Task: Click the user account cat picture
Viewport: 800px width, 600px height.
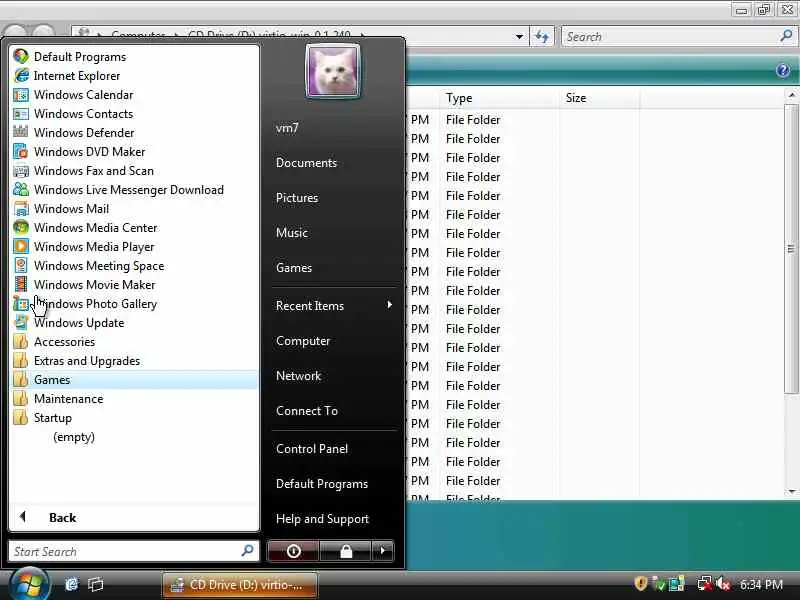Action: click(x=333, y=71)
